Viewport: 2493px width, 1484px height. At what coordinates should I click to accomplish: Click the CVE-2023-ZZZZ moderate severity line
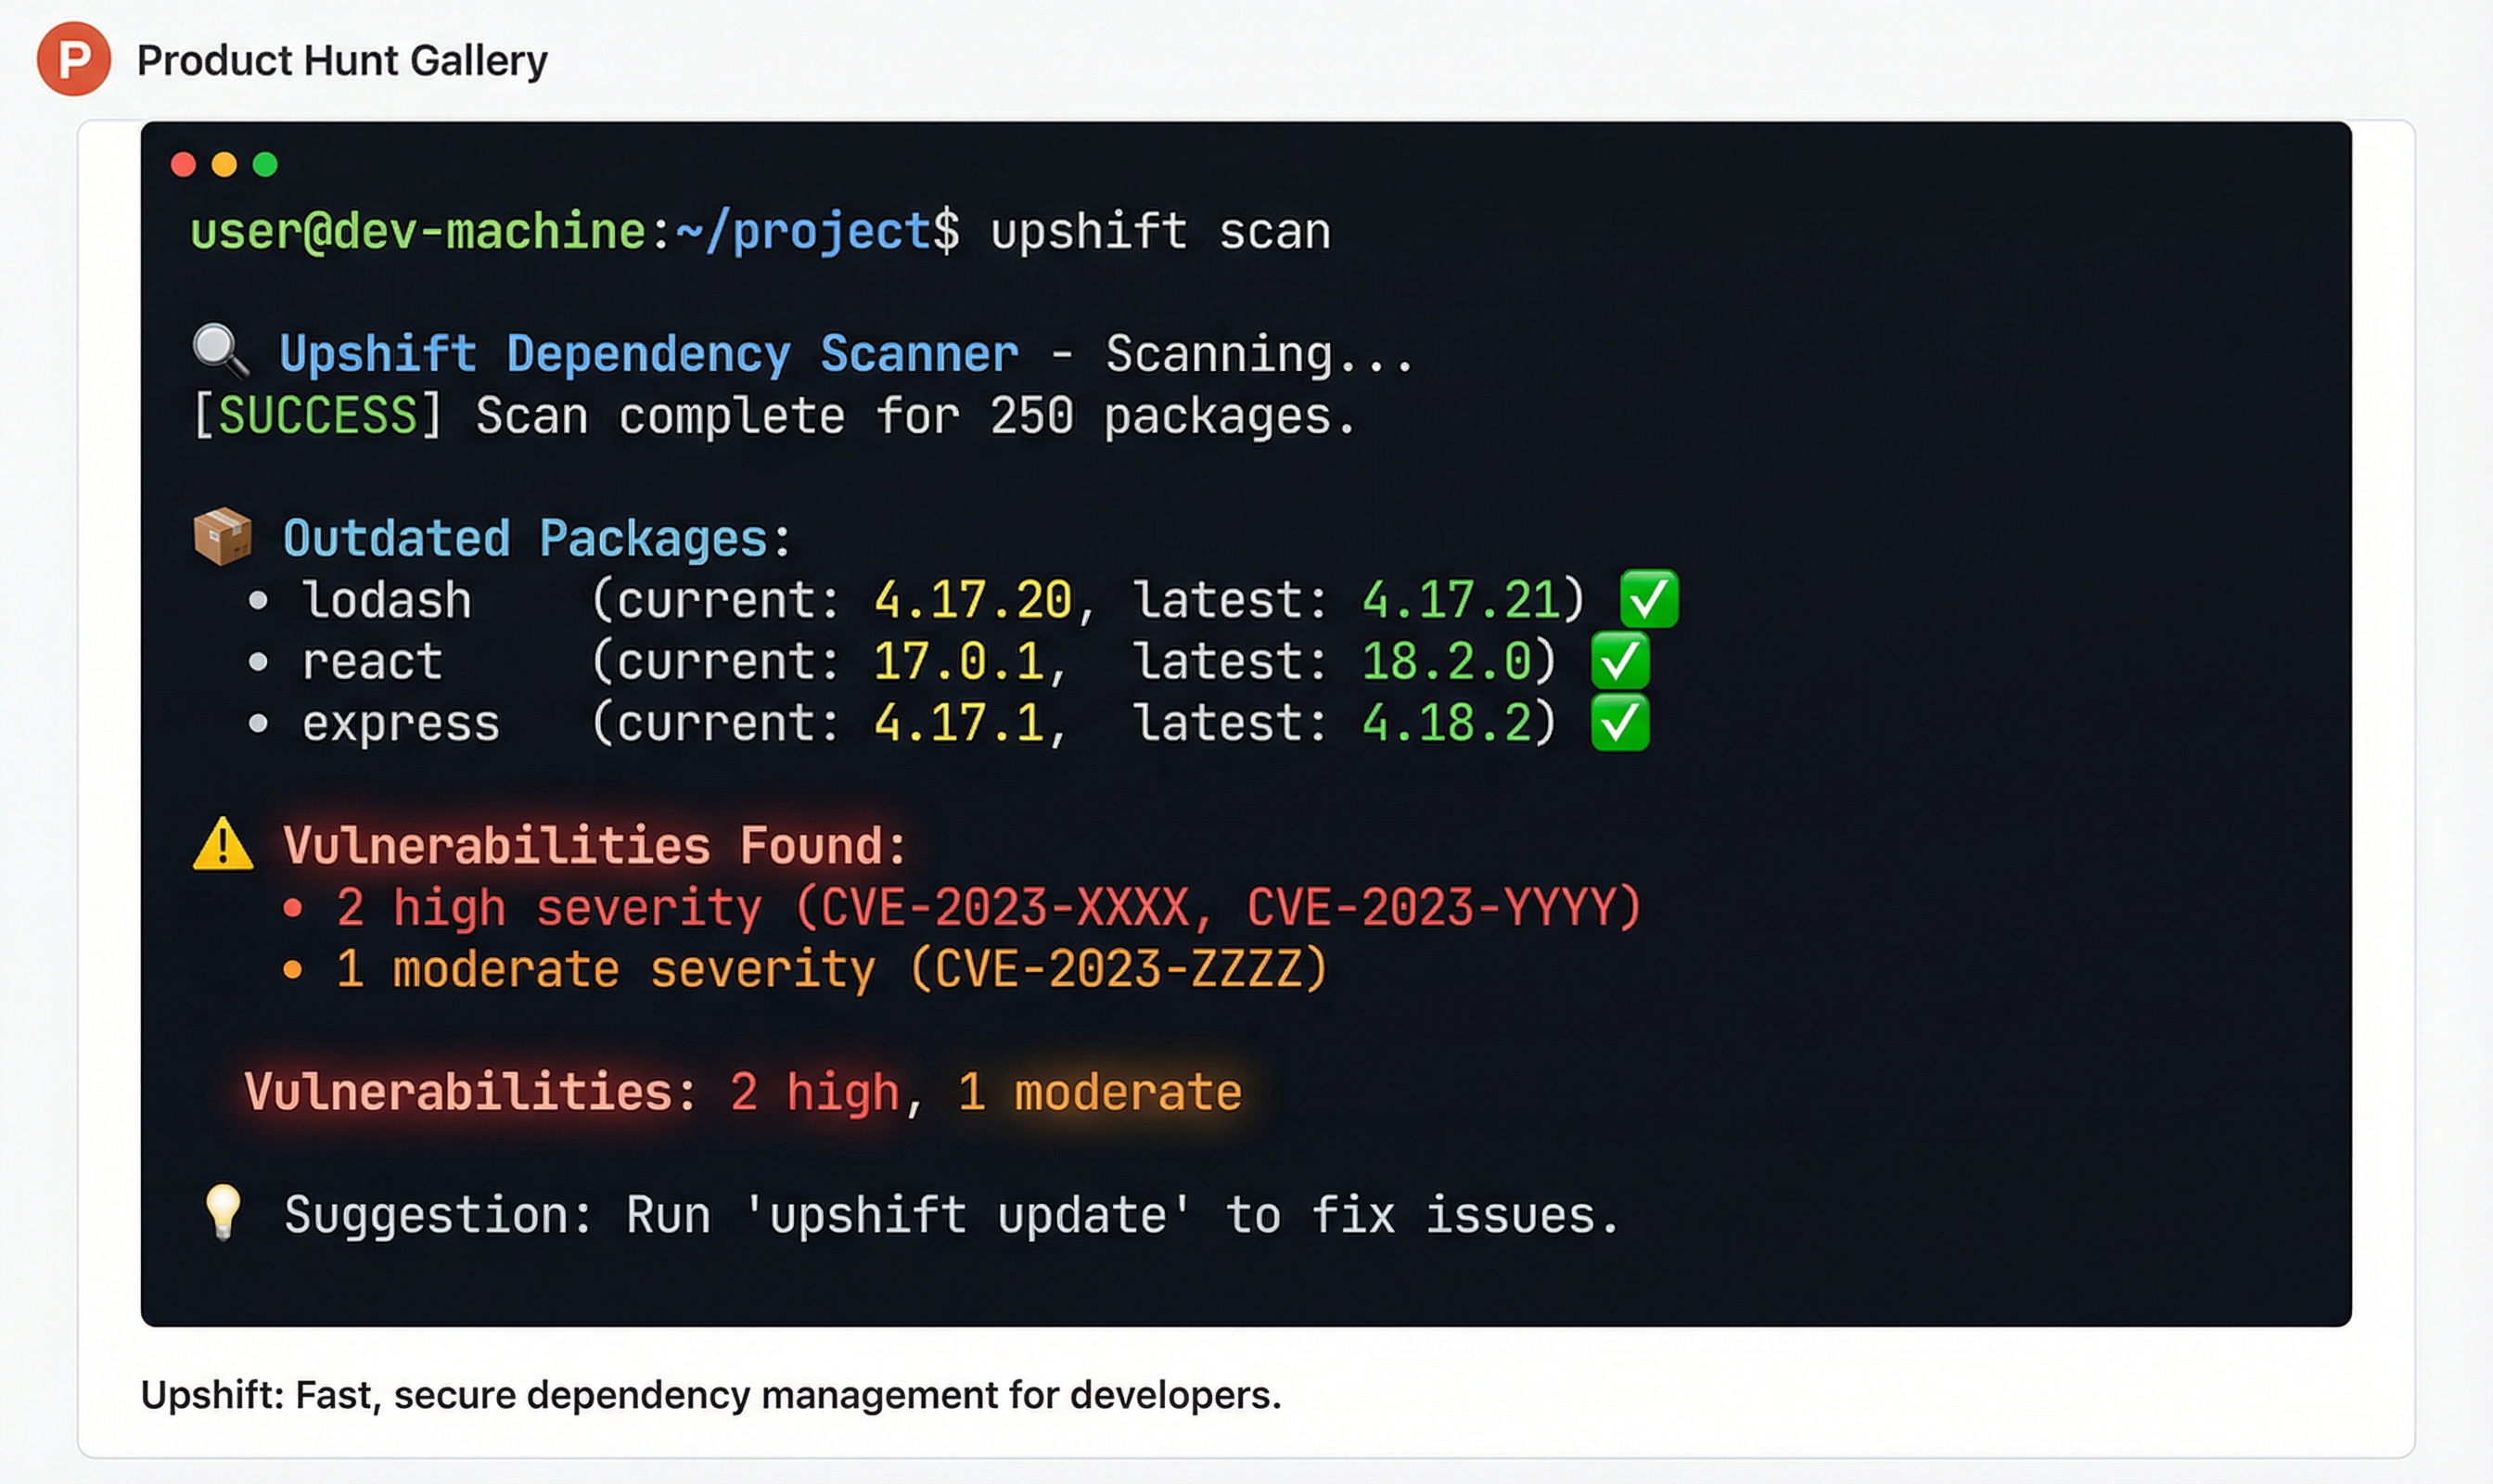click(x=830, y=969)
